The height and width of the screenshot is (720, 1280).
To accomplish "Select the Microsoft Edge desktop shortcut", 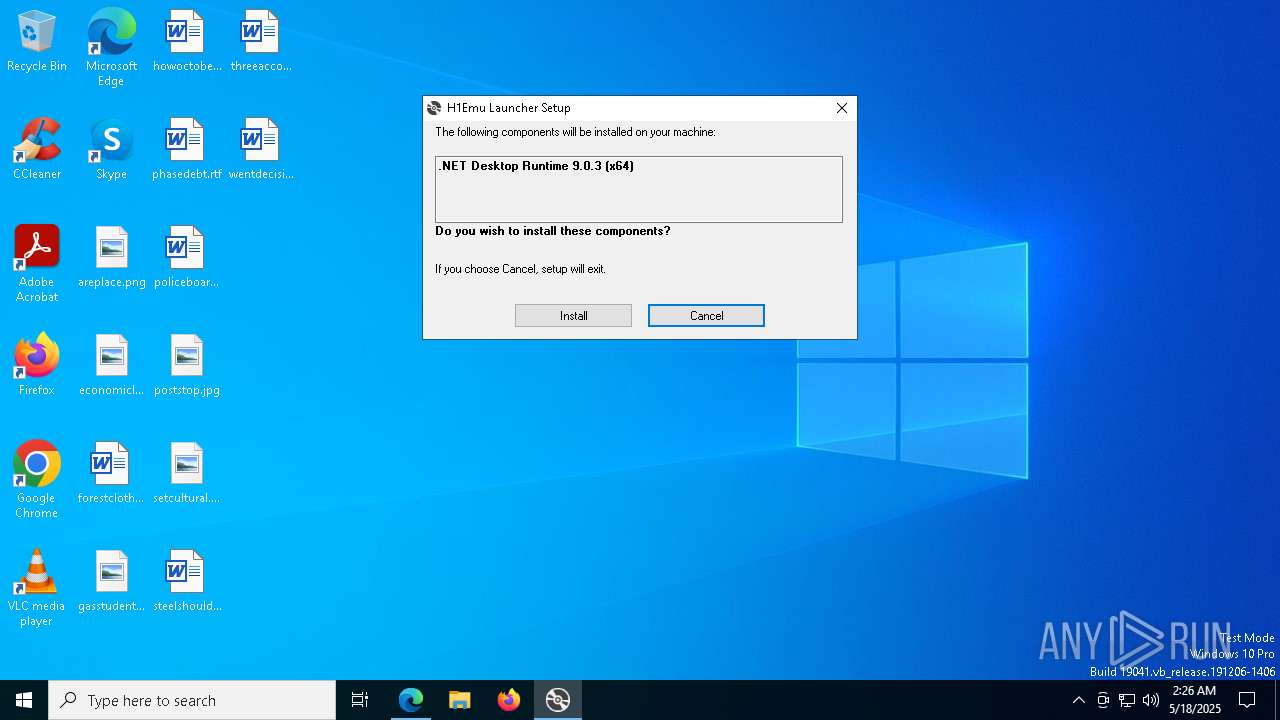I will [111, 48].
